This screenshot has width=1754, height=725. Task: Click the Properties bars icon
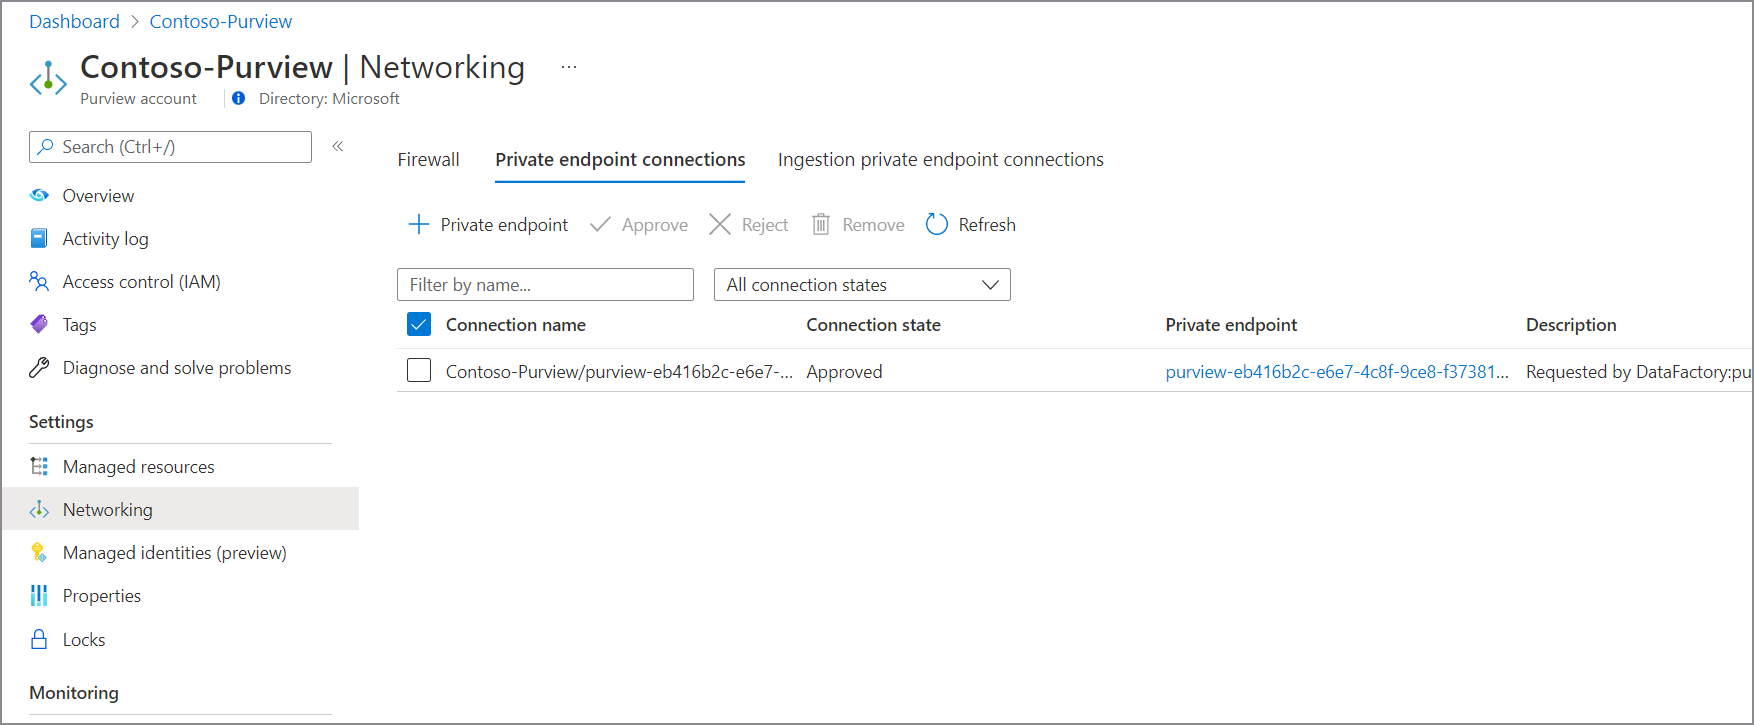(39, 595)
